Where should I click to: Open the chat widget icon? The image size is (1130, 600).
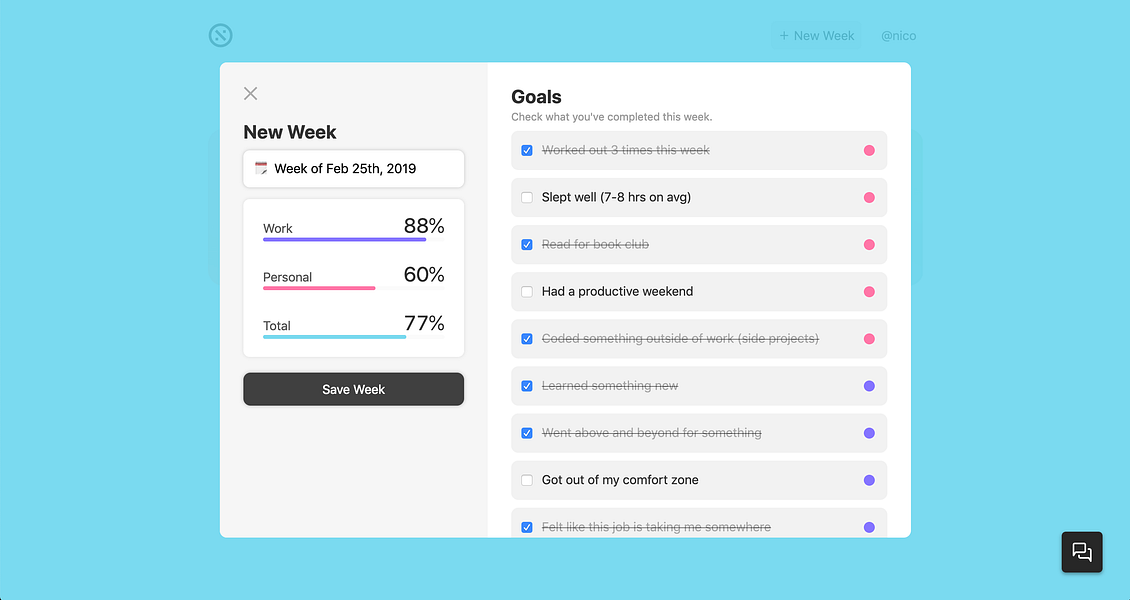pyautogui.click(x=1082, y=552)
